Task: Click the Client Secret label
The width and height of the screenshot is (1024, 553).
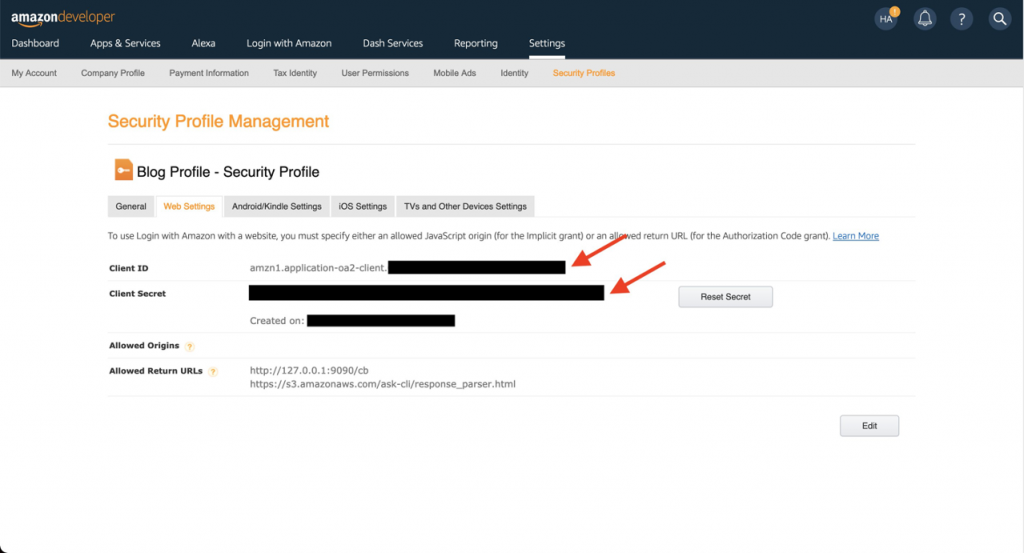Action: pyautogui.click(x=137, y=294)
